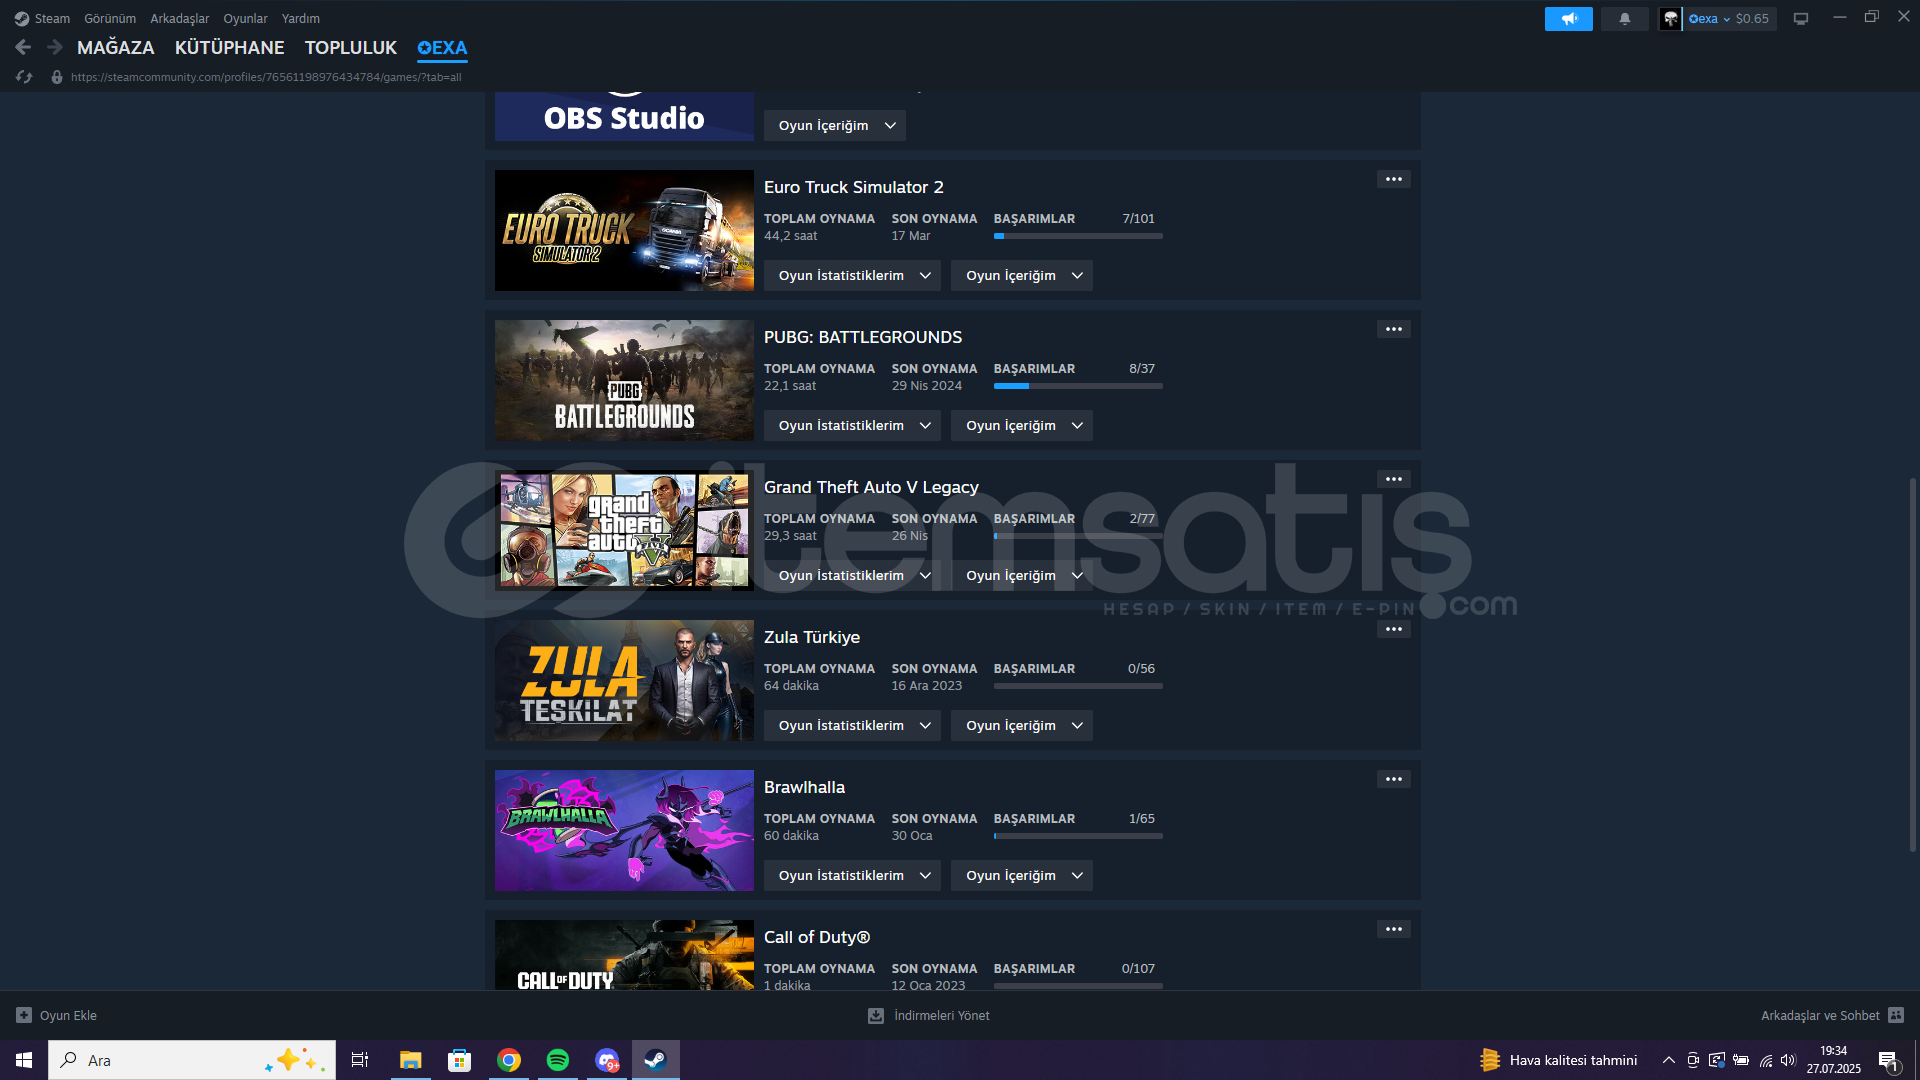
Task: Open the Oyunlar menu
Action: pyautogui.click(x=245, y=18)
